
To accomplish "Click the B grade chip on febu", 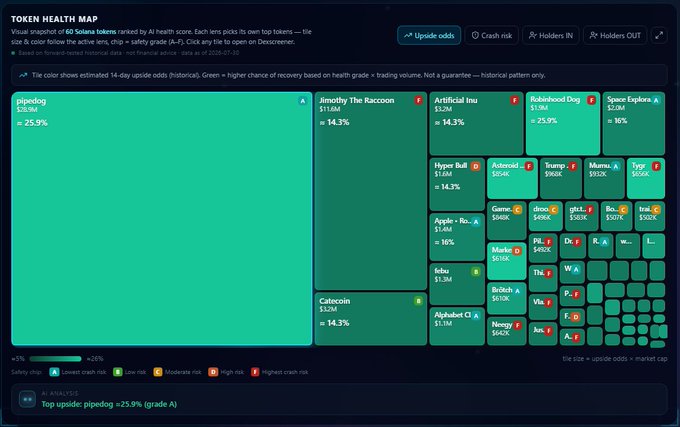I will point(476,272).
